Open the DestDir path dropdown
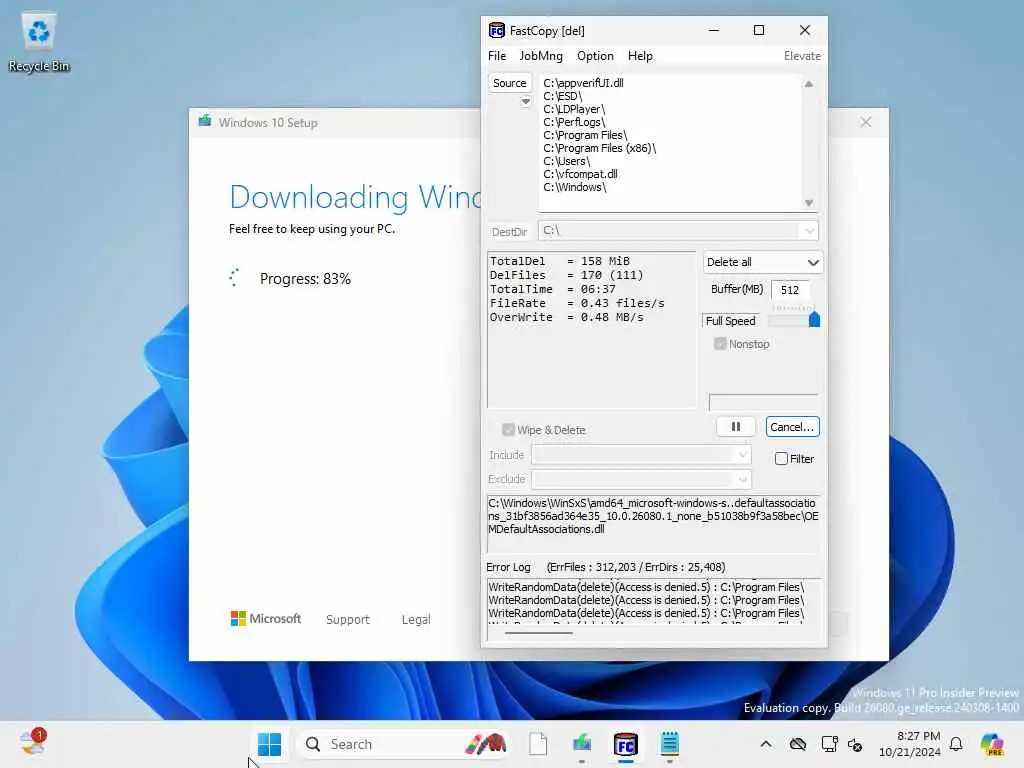 pos(809,231)
